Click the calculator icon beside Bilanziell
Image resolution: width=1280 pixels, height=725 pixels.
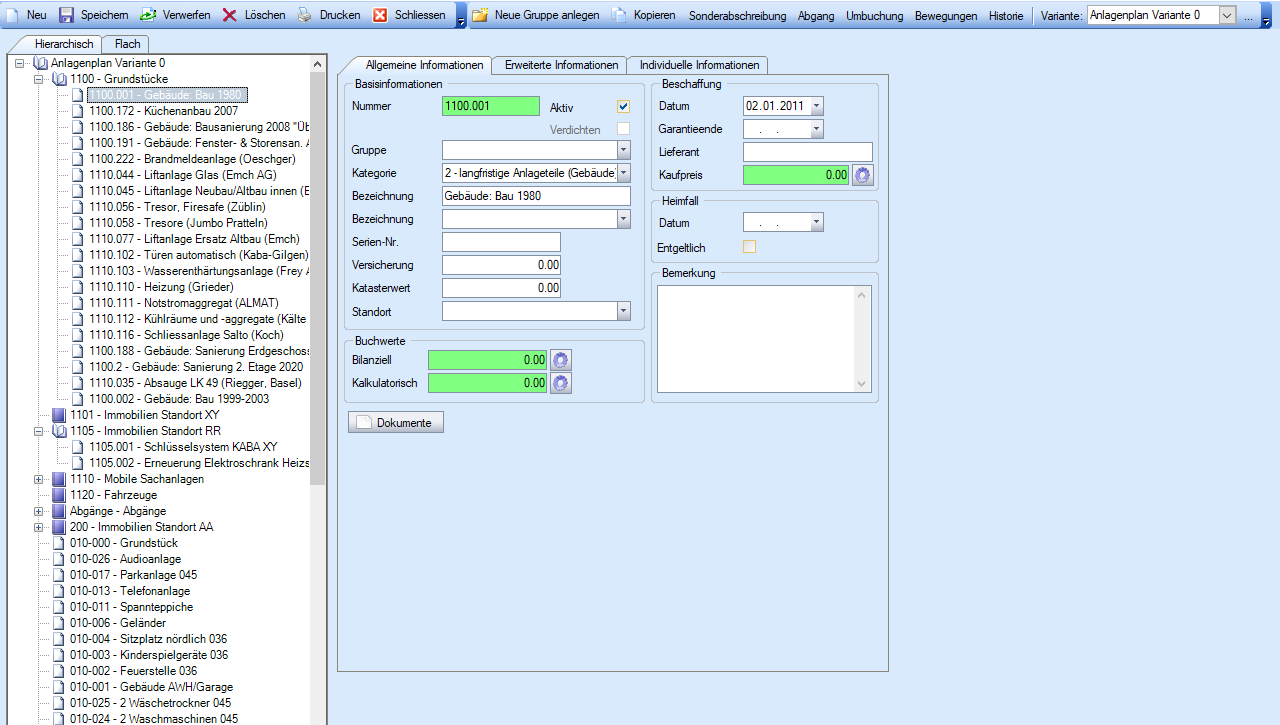tap(560, 359)
